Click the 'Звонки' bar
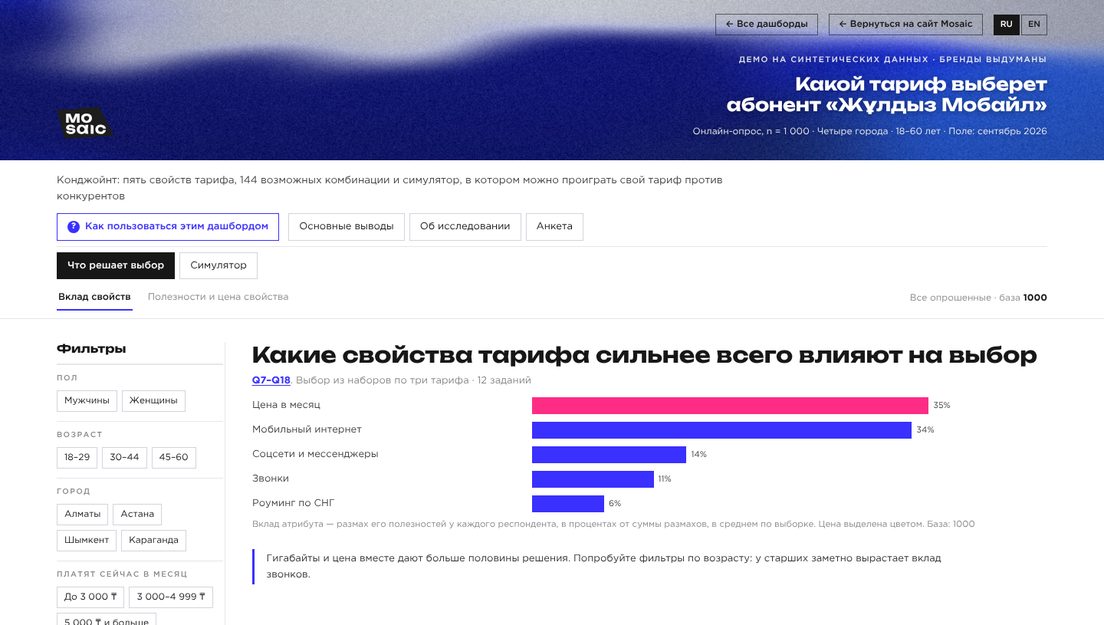 point(593,479)
